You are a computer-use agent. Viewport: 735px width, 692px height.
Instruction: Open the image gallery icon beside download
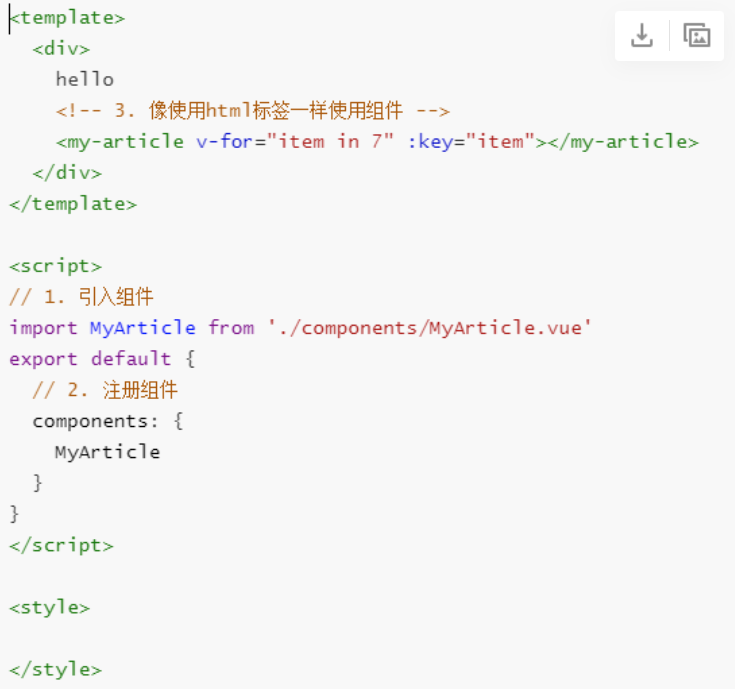coord(697,36)
